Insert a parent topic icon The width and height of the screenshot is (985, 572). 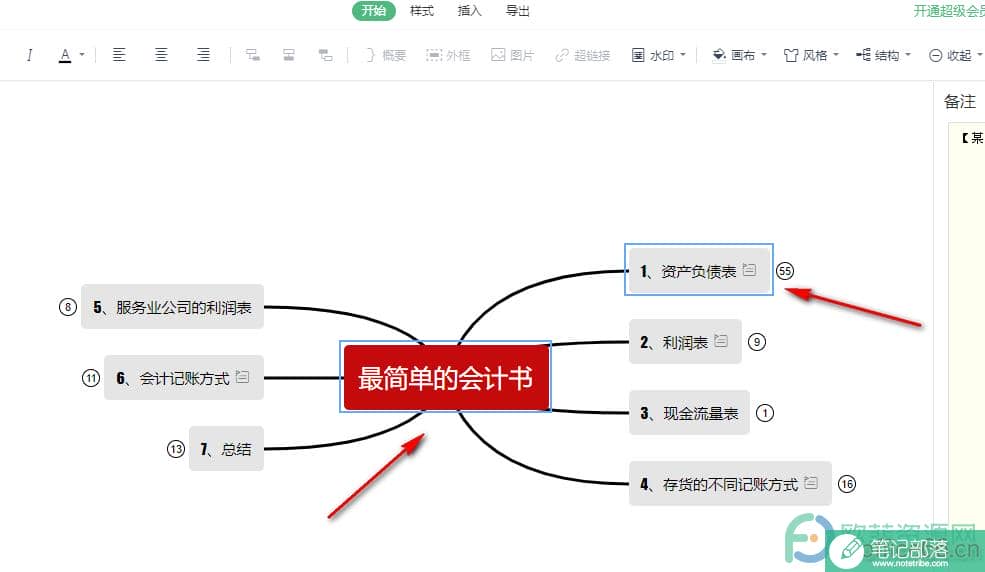pyautogui.click(x=325, y=55)
